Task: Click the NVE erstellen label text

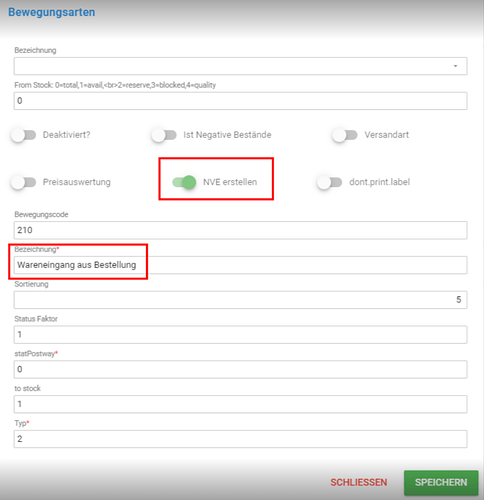Action: pos(230,182)
